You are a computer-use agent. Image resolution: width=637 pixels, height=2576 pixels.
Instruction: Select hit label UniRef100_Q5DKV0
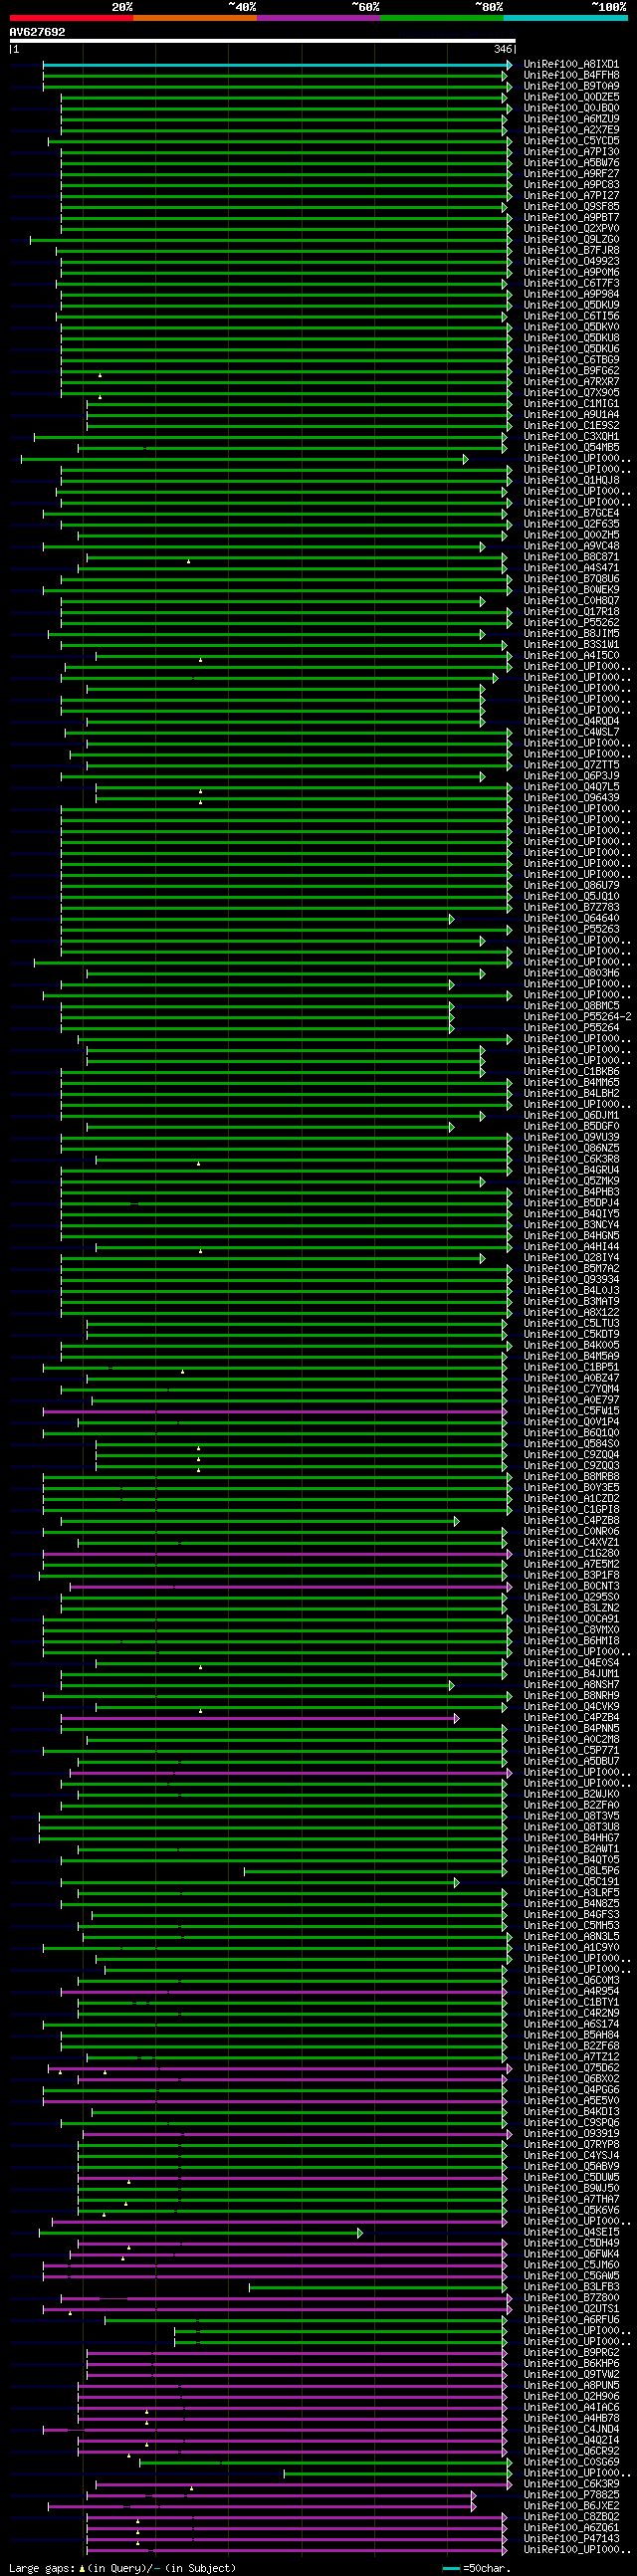coord(571,328)
